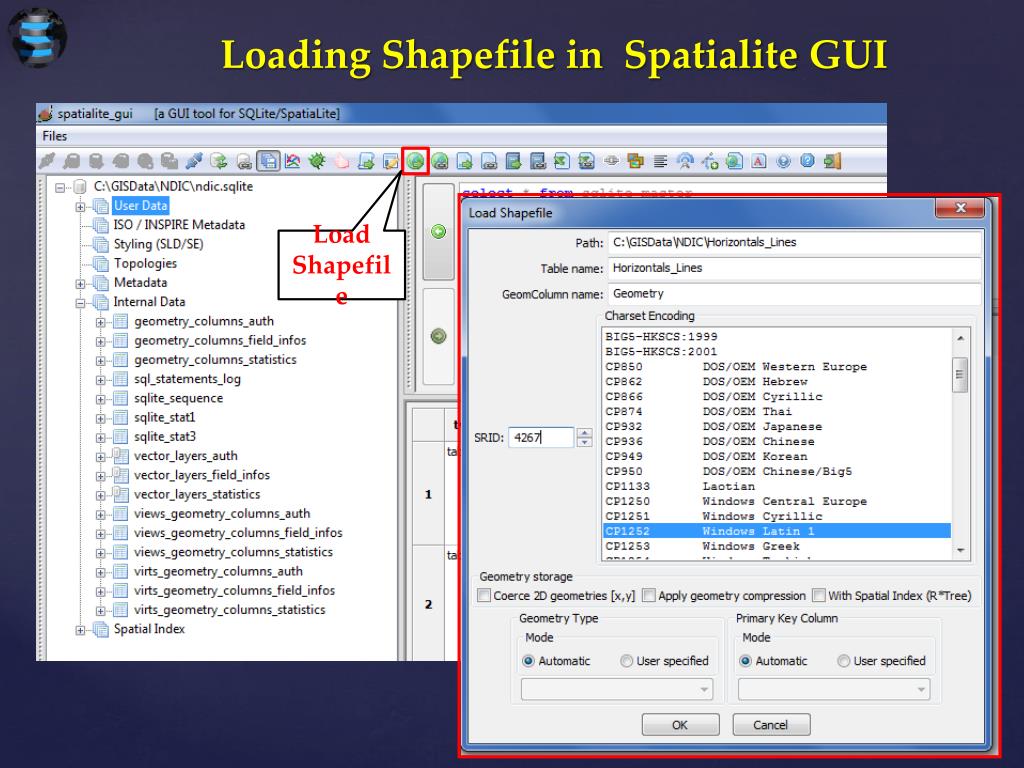Open the Files menu

[55, 136]
